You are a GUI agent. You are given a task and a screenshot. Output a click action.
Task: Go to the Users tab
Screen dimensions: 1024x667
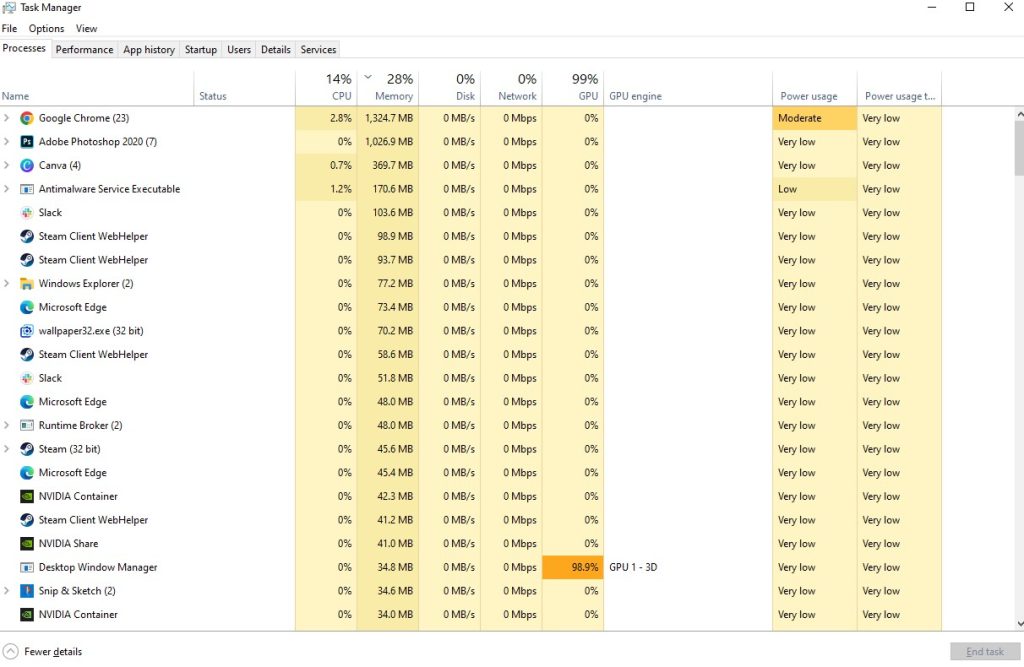[239, 50]
